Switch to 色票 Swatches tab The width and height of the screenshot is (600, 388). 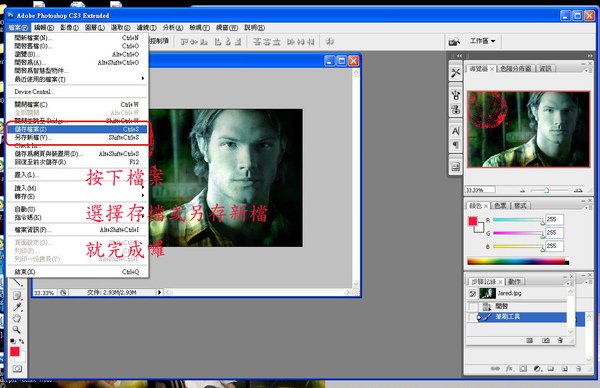[x=501, y=205]
